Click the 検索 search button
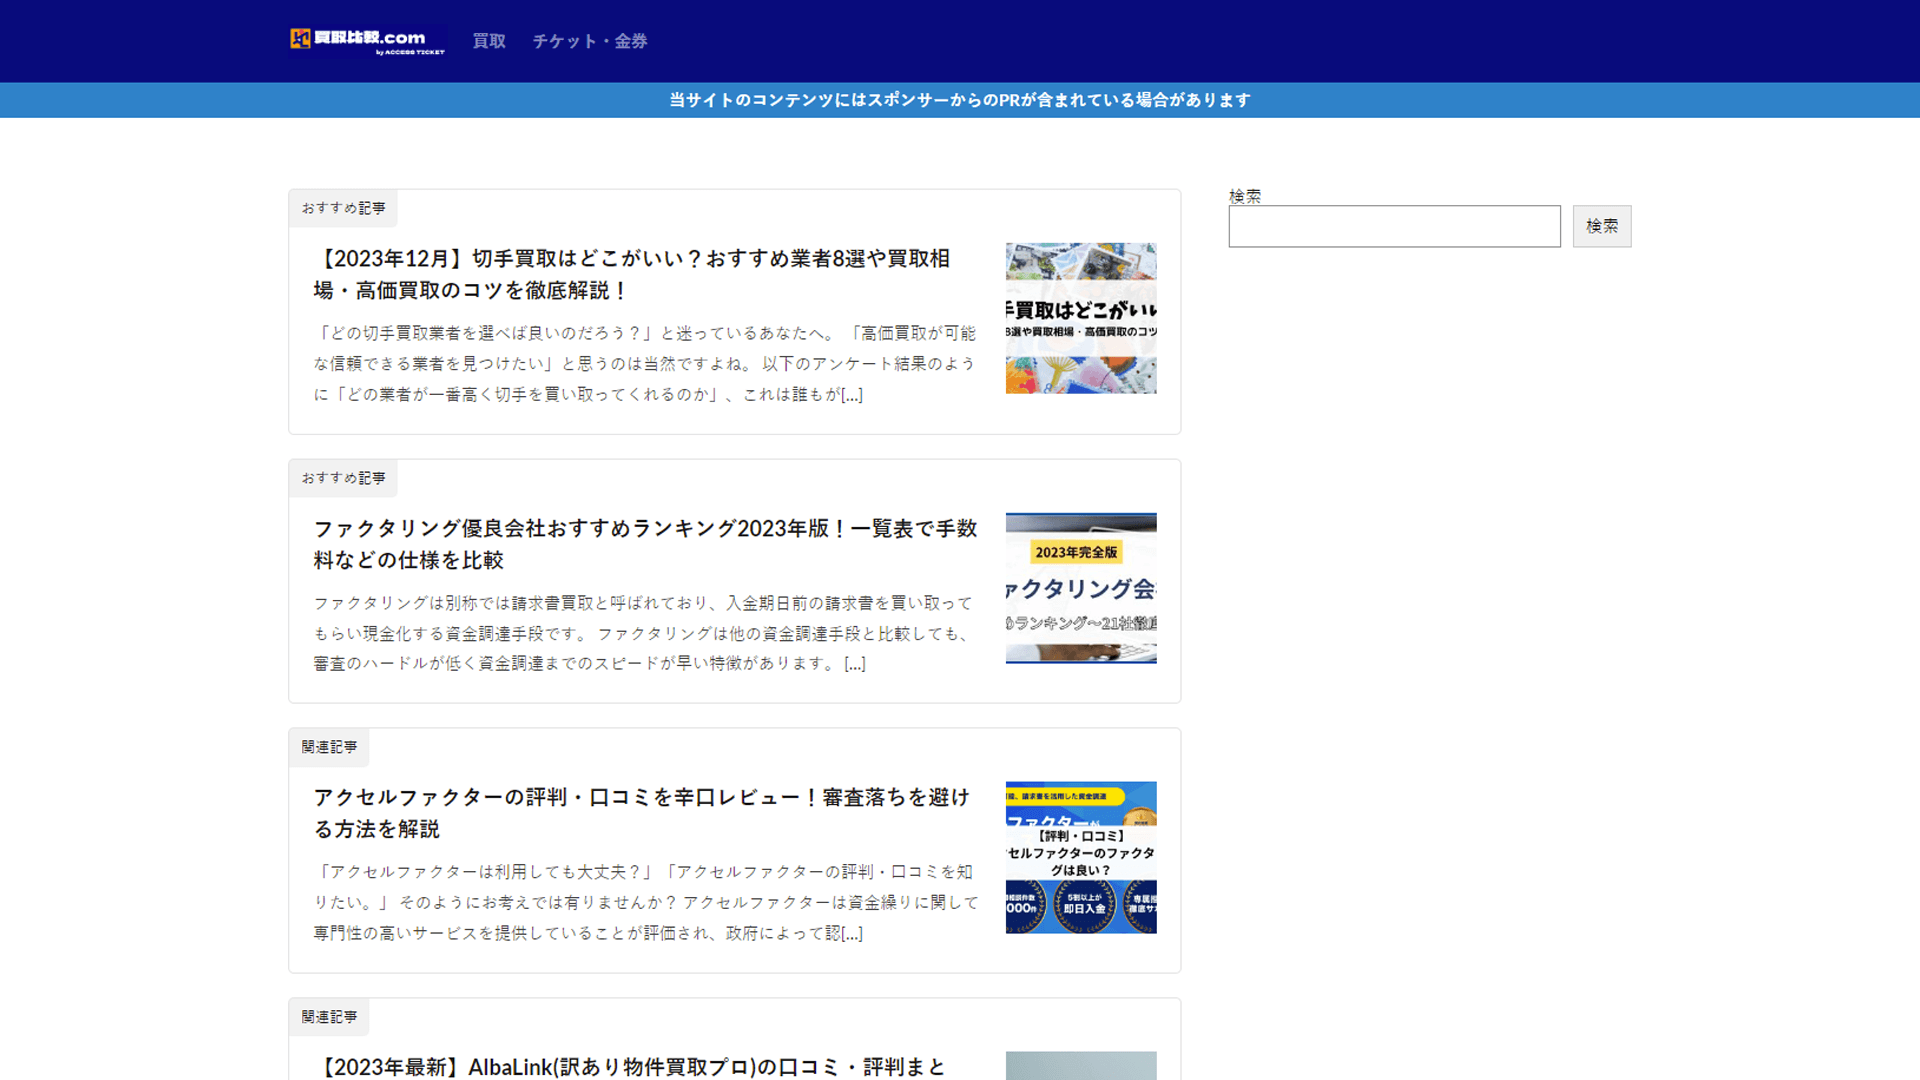1920x1080 pixels. 1602,226
